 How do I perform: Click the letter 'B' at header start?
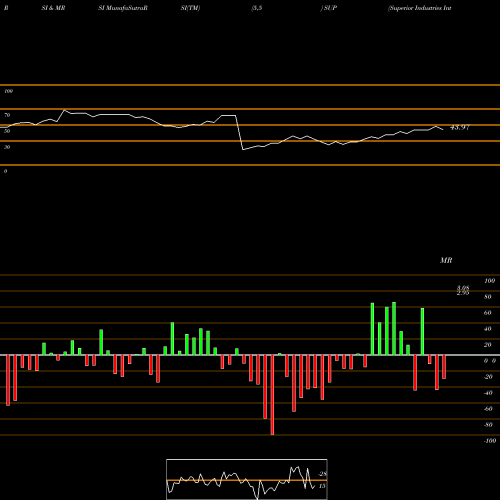pos(6,8)
